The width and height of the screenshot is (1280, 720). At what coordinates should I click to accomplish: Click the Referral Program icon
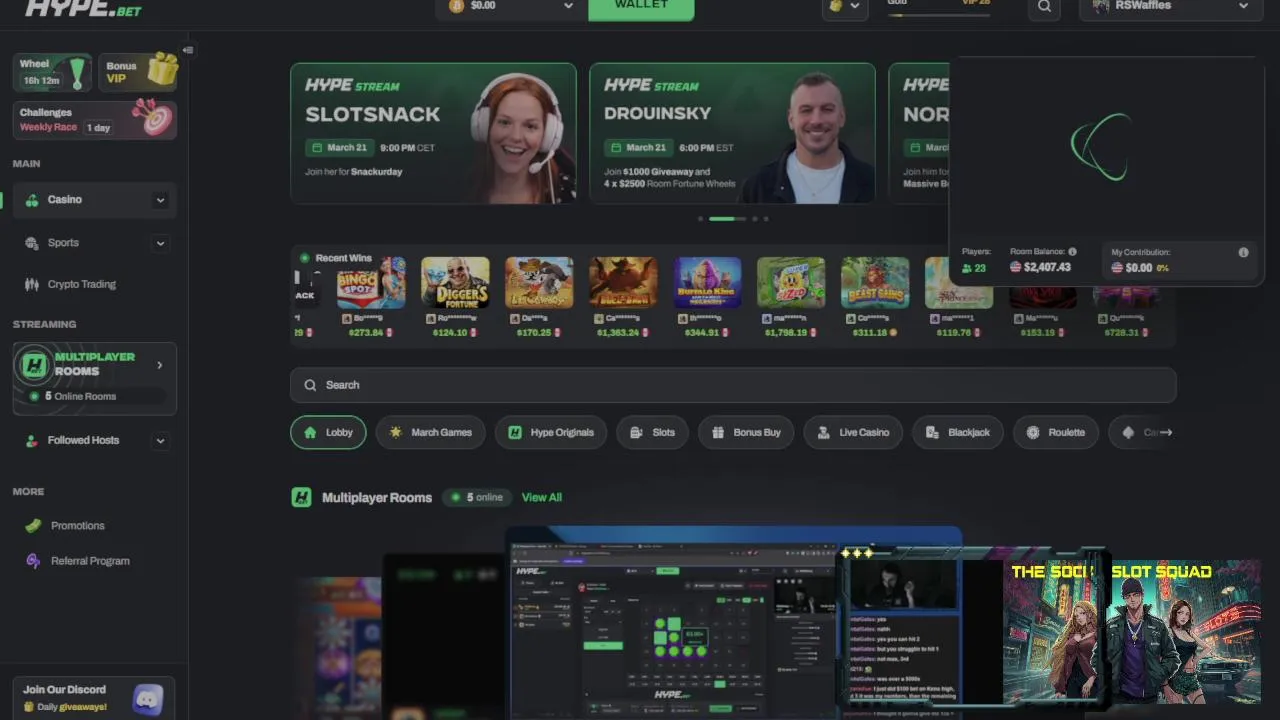[x=33, y=561]
